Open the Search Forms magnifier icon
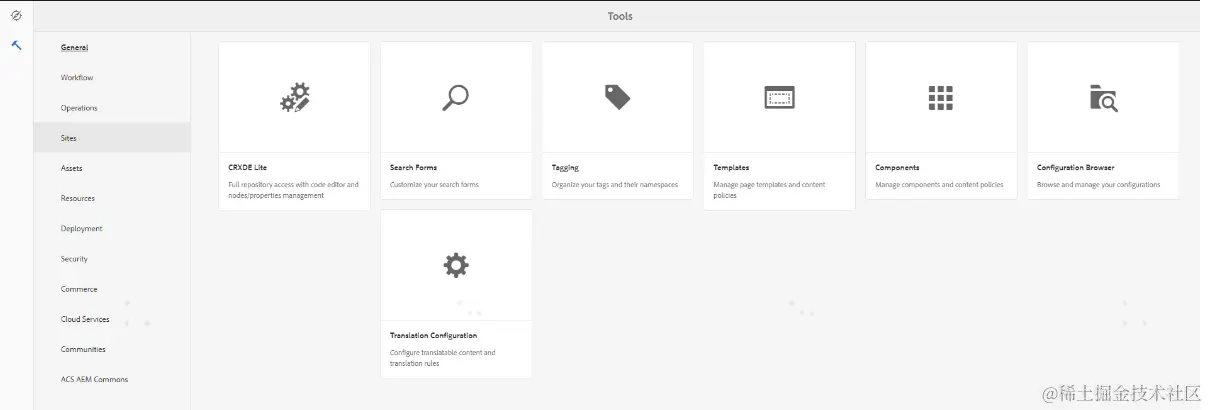The width and height of the screenshot is (1208, 410). [x=456, y=97]
